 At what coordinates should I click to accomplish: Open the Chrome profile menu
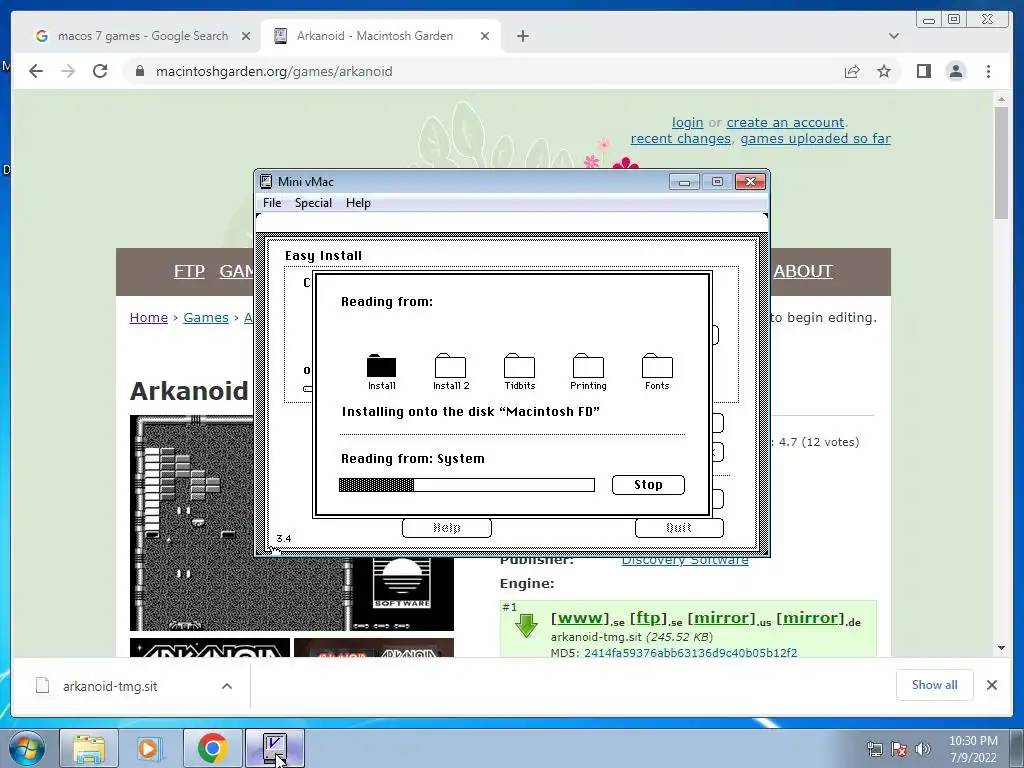955,71
